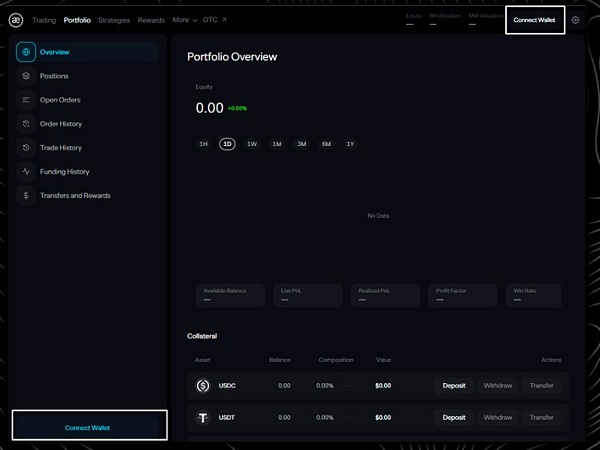600x450 pixels.
Task: Open Trade History in sidebar
Action: coord(60,148)
